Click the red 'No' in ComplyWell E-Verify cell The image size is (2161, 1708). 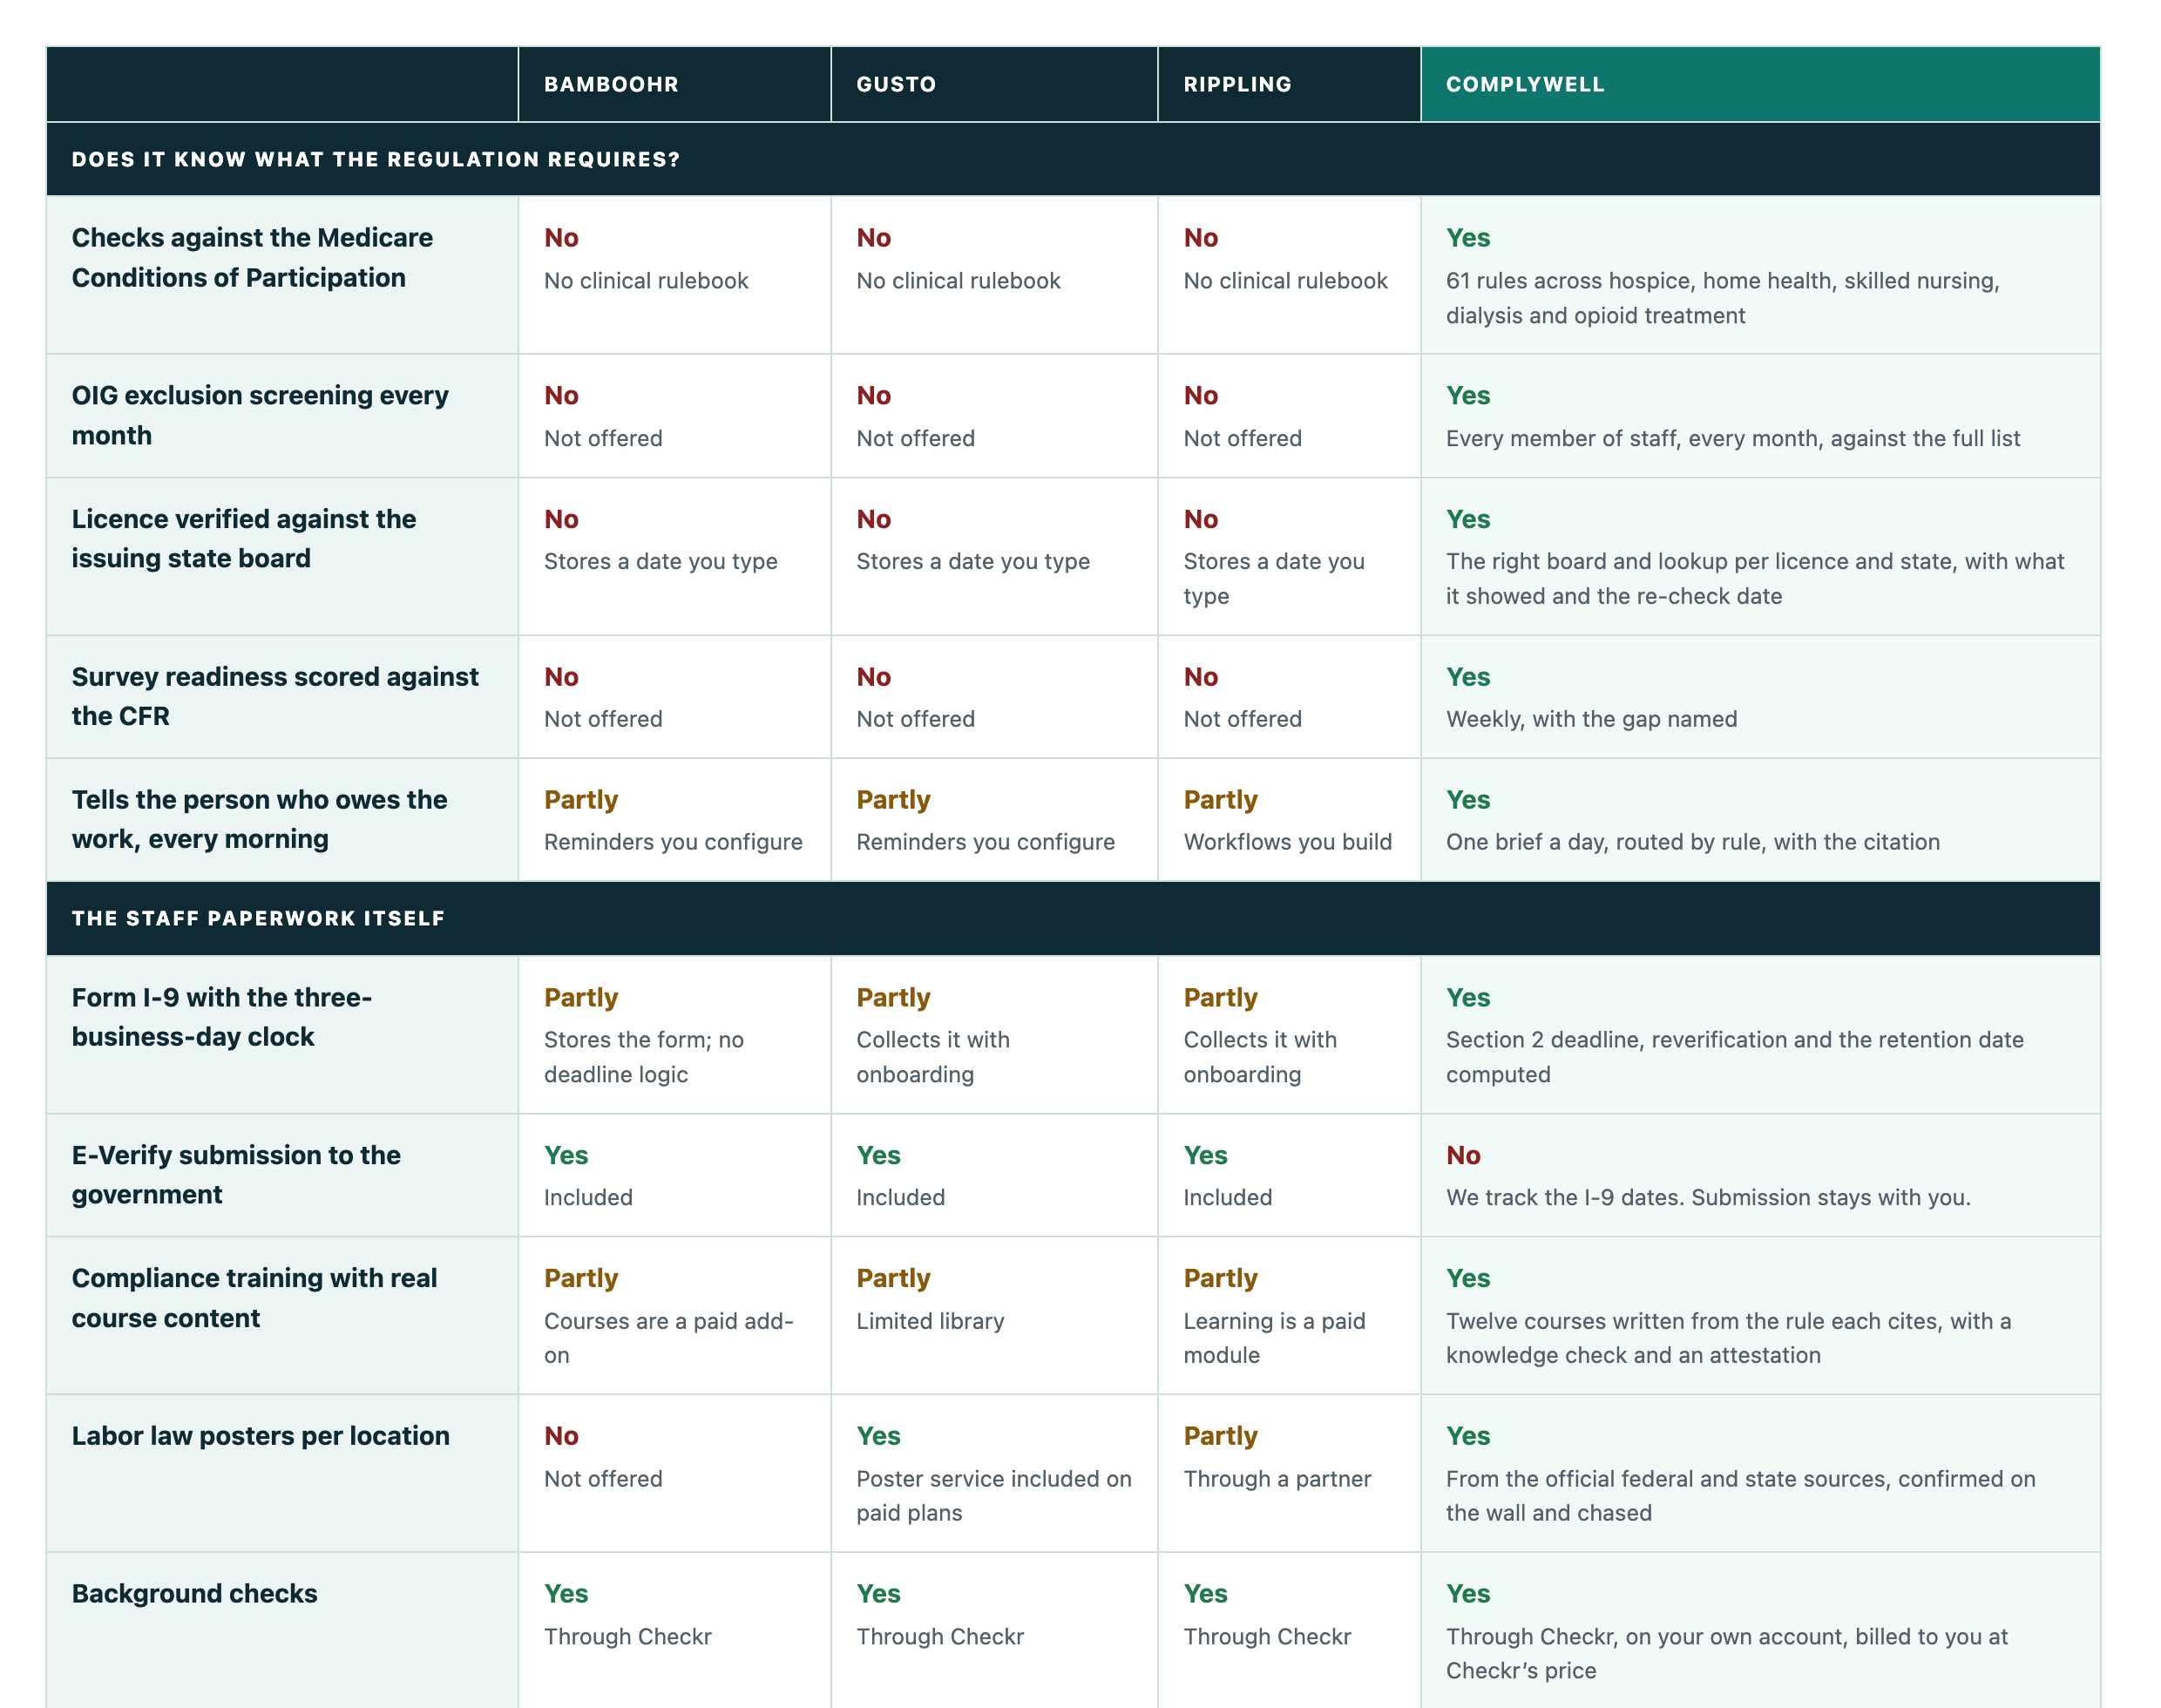coord(1463,1155)
